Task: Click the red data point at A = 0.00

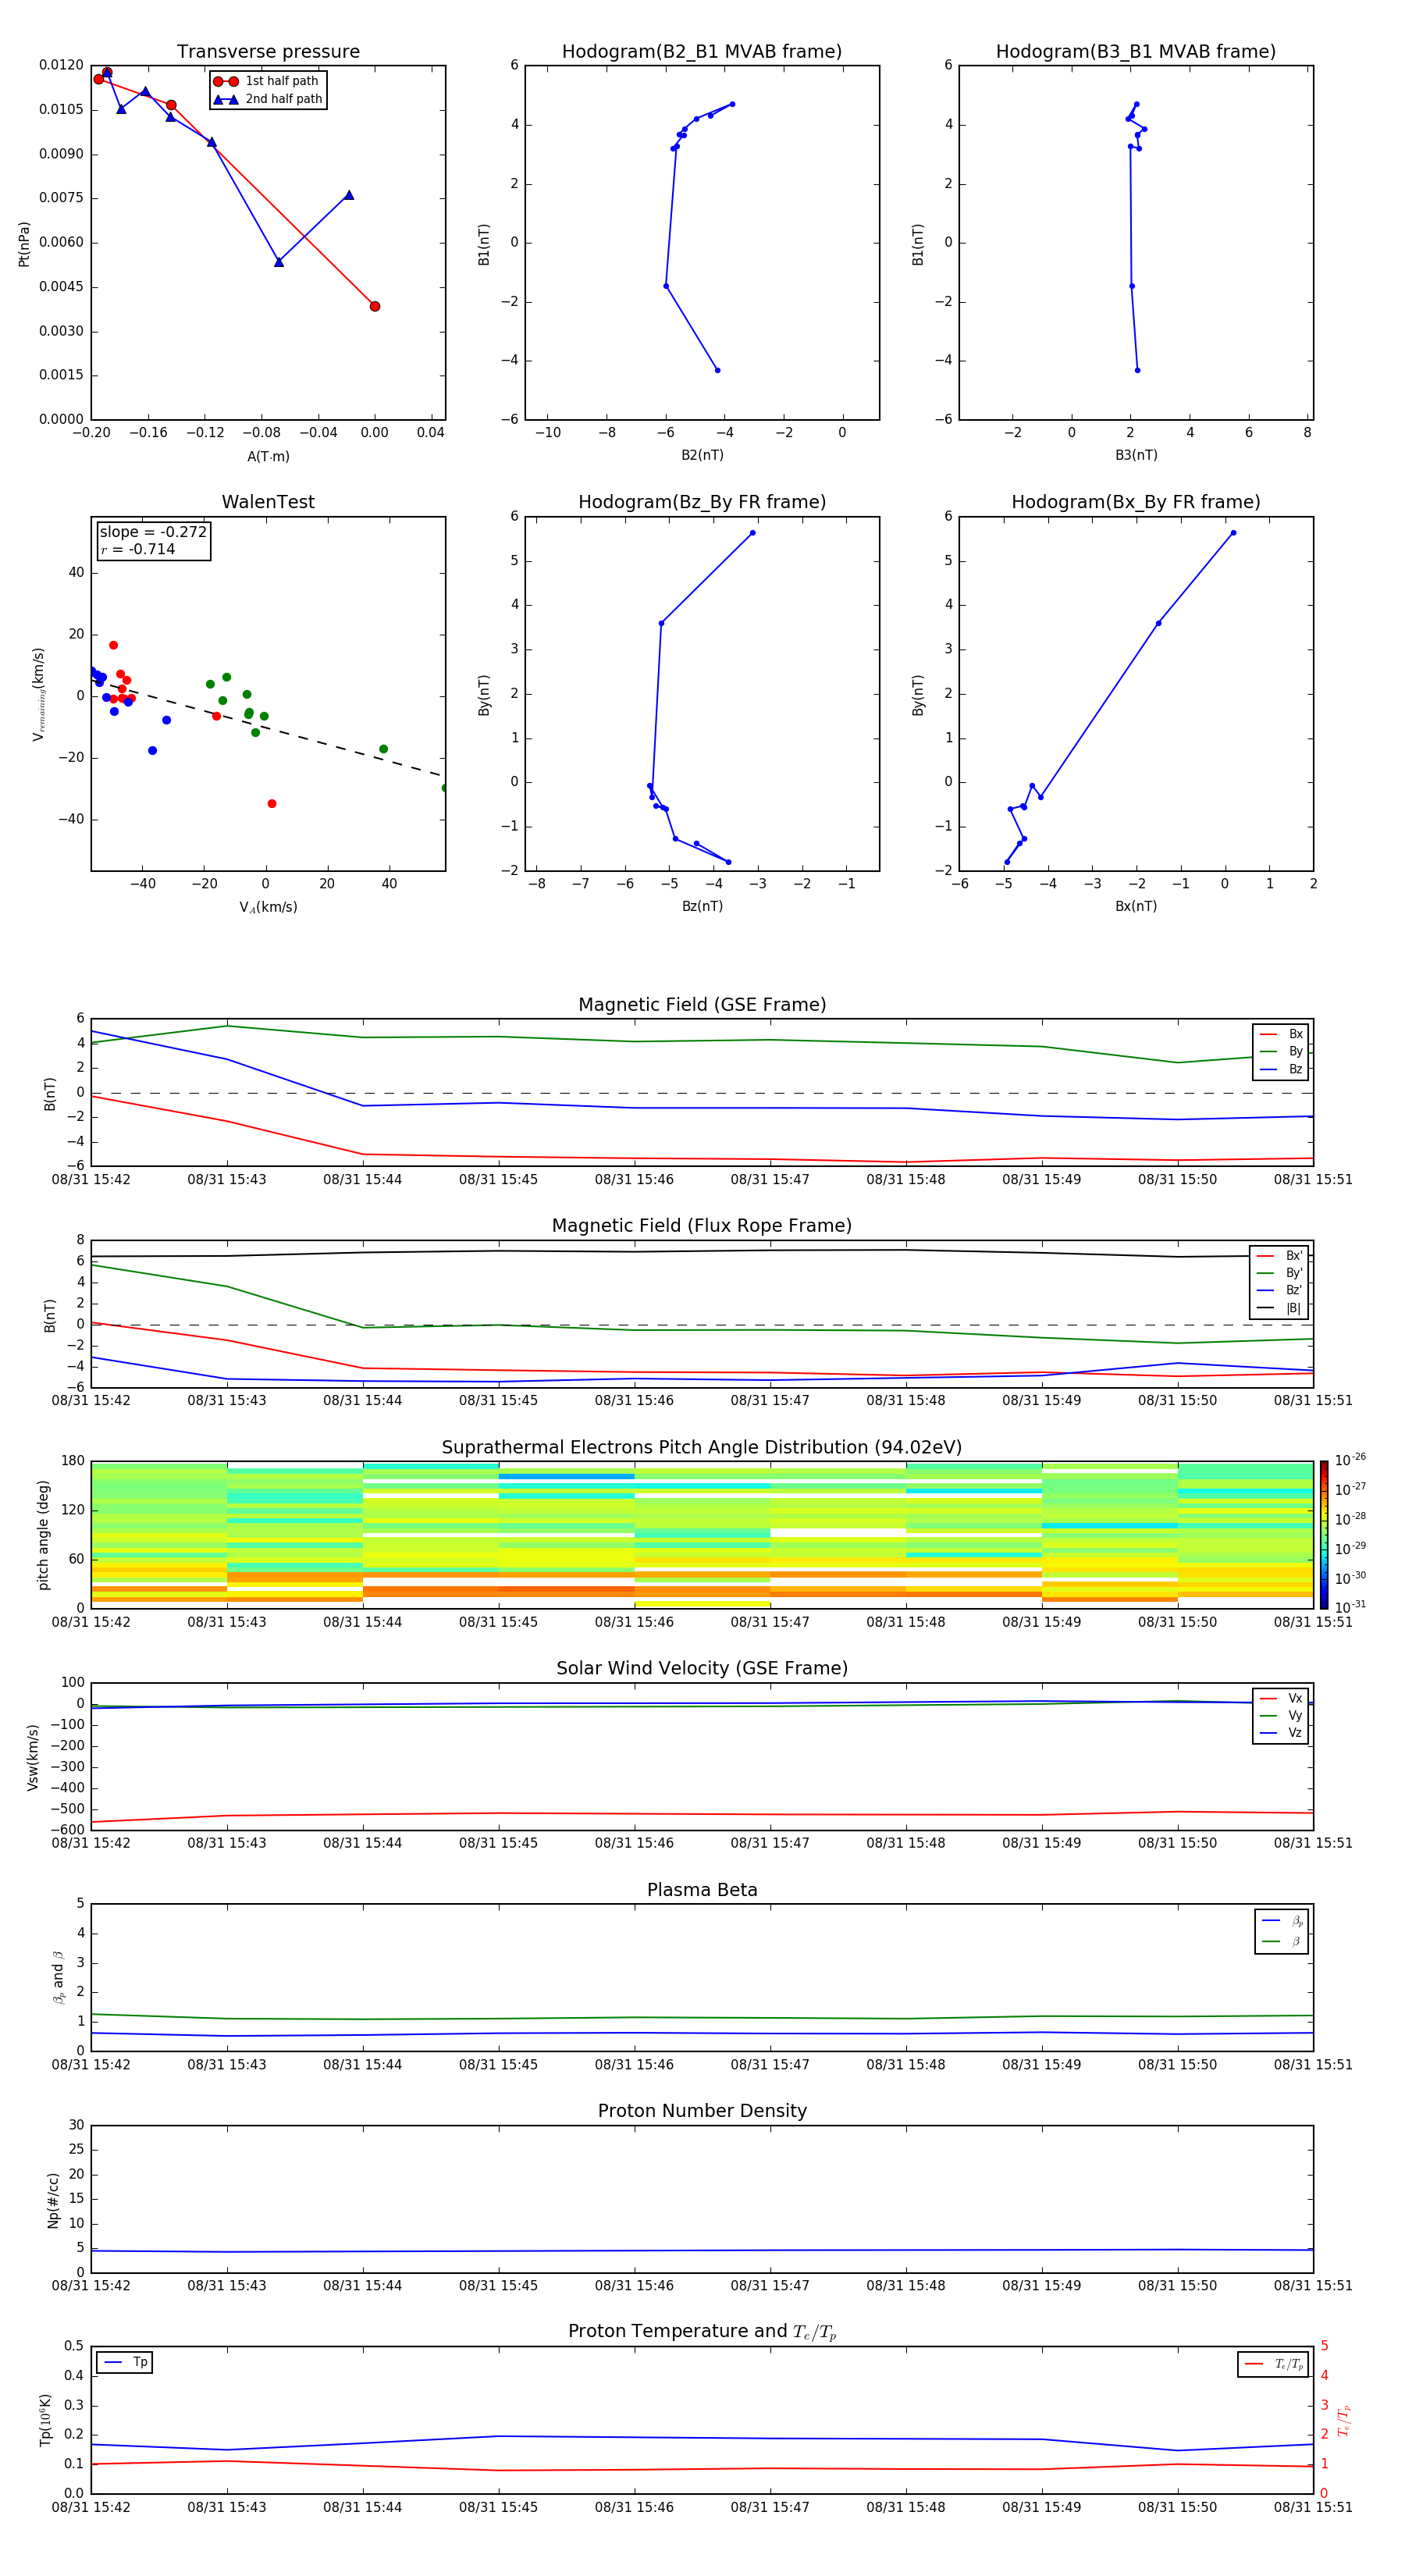Action: click(x=375, y=306)
